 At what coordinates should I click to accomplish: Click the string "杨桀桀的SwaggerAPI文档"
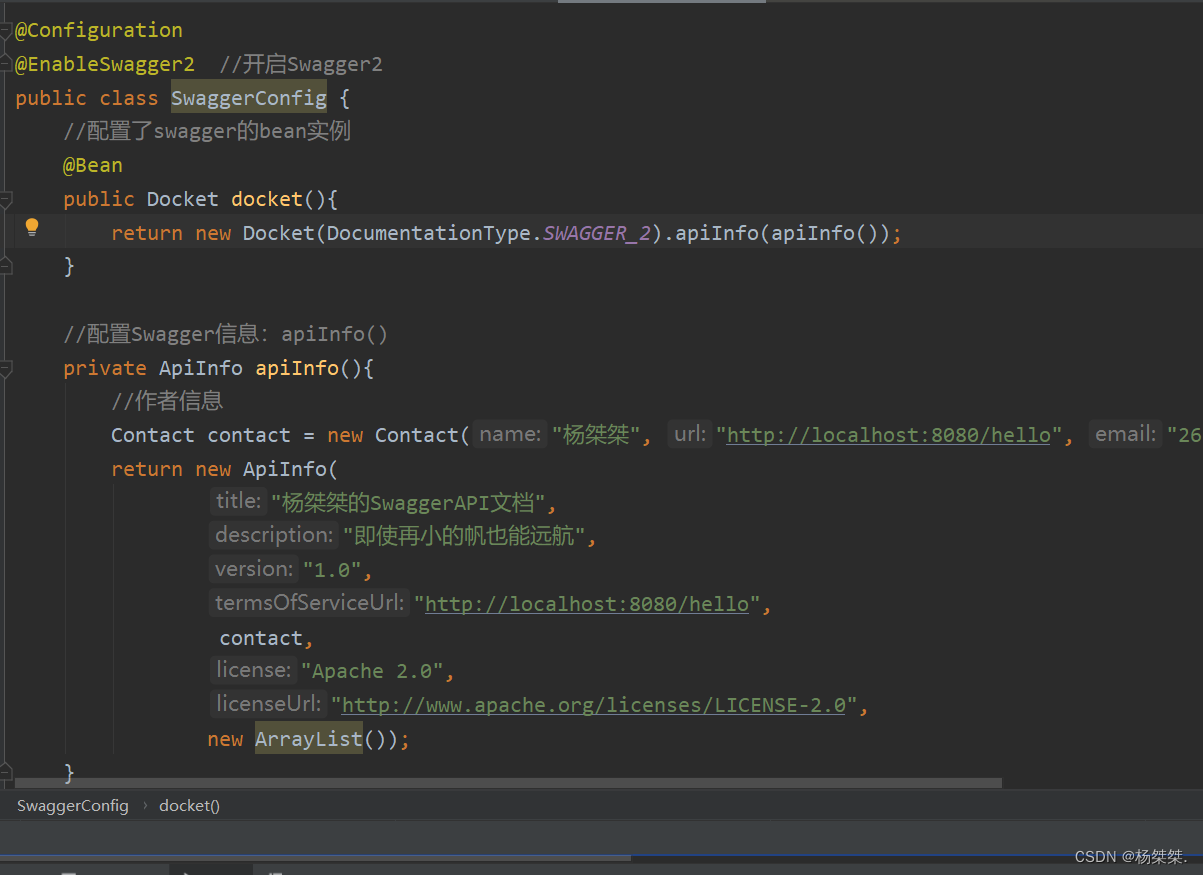click(409, 502)
